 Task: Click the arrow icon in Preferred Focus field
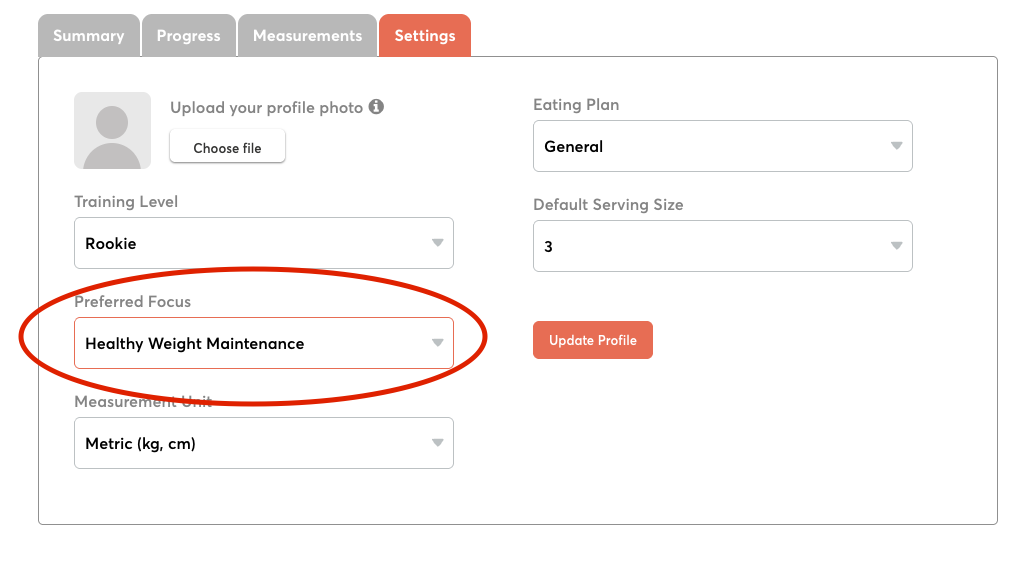437,343
